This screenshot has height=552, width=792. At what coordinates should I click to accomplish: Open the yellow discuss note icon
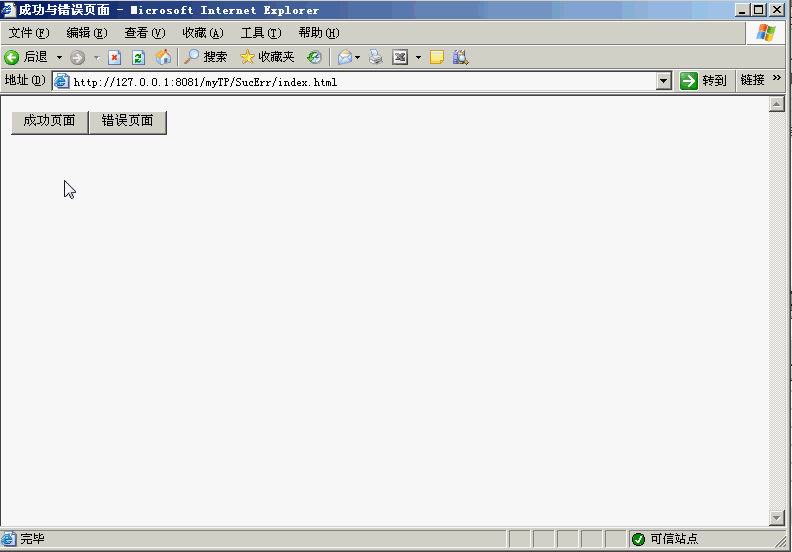point(436,57)
